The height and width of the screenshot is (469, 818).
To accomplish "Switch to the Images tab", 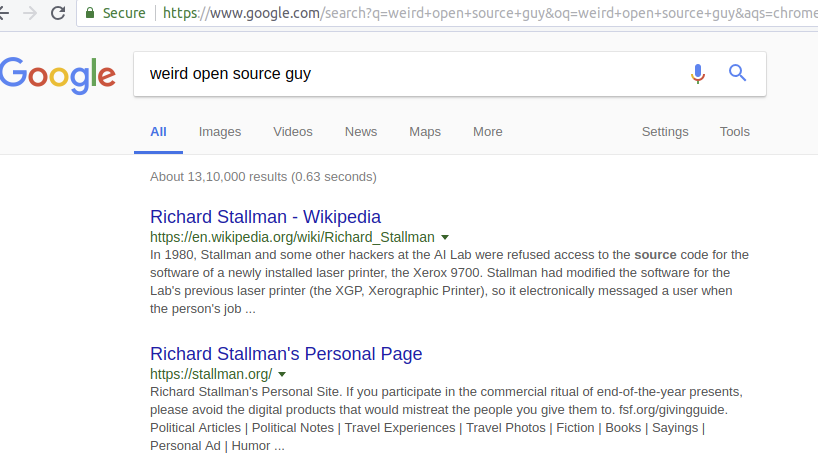I will tap(220, 132).
